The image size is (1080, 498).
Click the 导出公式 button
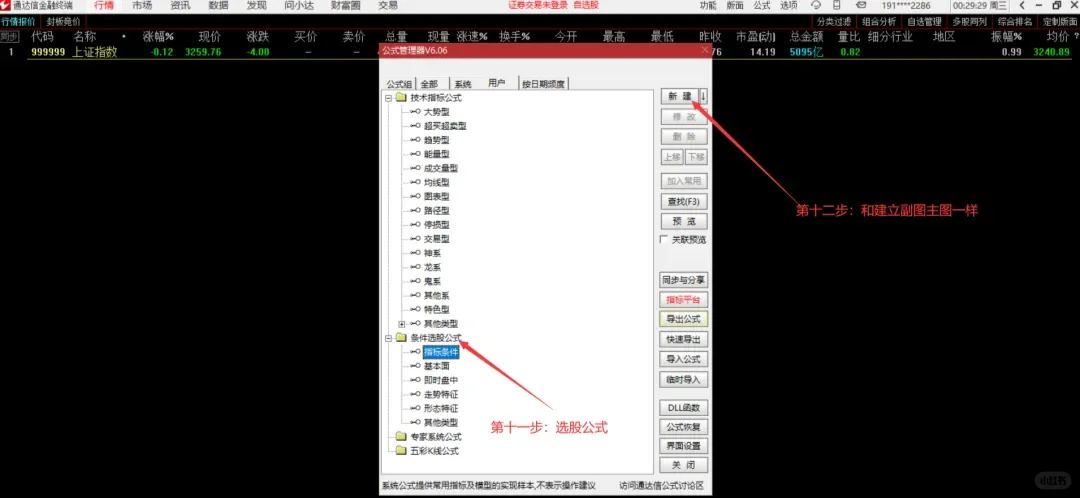click(684, 320)
